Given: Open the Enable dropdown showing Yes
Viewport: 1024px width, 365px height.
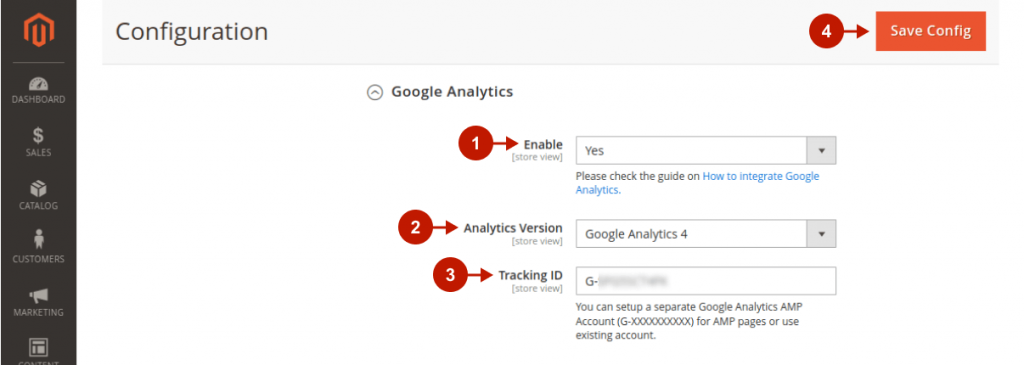Looking at the screenshot, I should point(705,150).
